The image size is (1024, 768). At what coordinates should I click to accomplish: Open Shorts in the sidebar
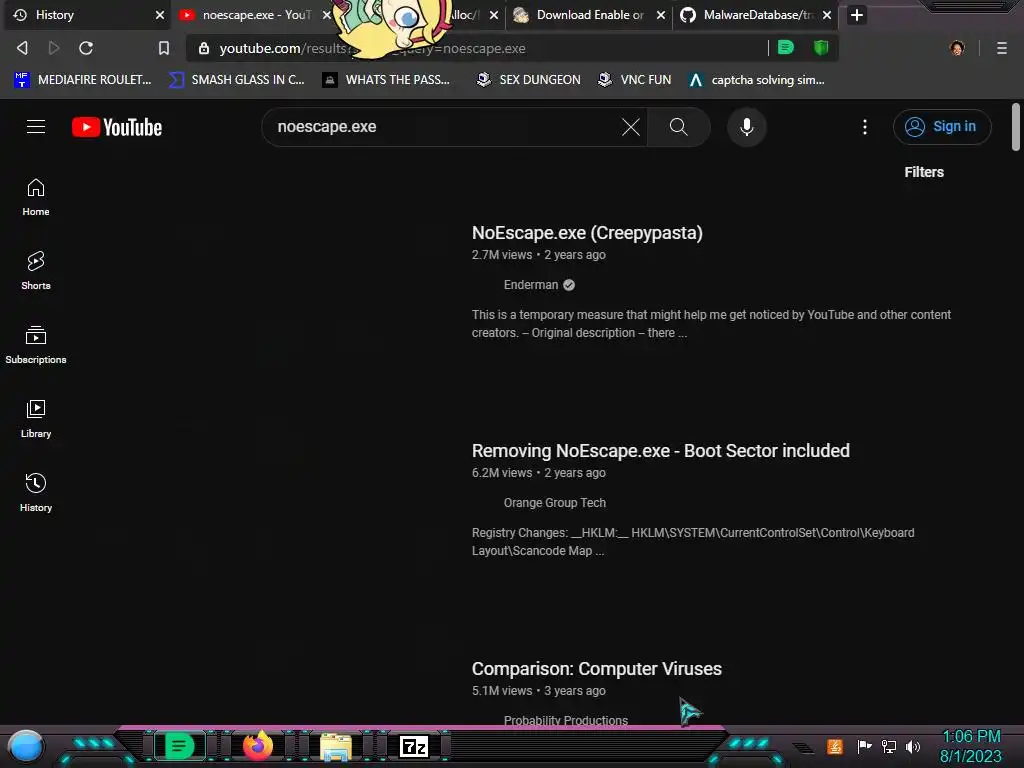pyautogui.click(x=36, y=271)
